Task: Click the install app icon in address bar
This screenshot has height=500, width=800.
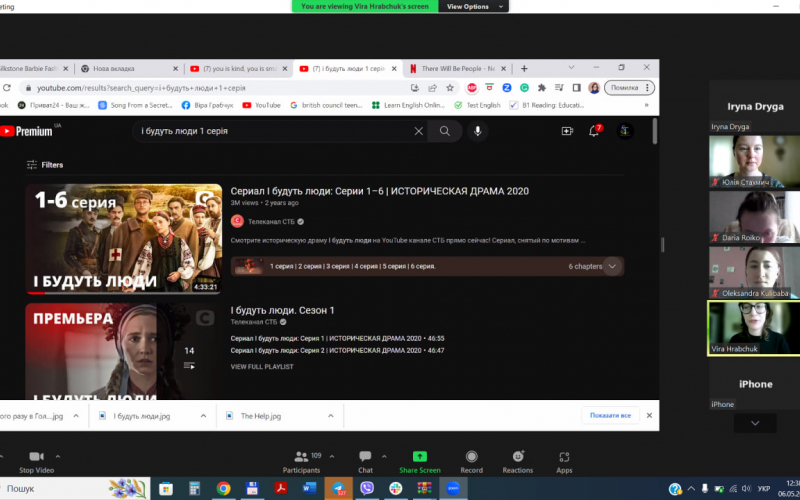Action: pos(415,88)
